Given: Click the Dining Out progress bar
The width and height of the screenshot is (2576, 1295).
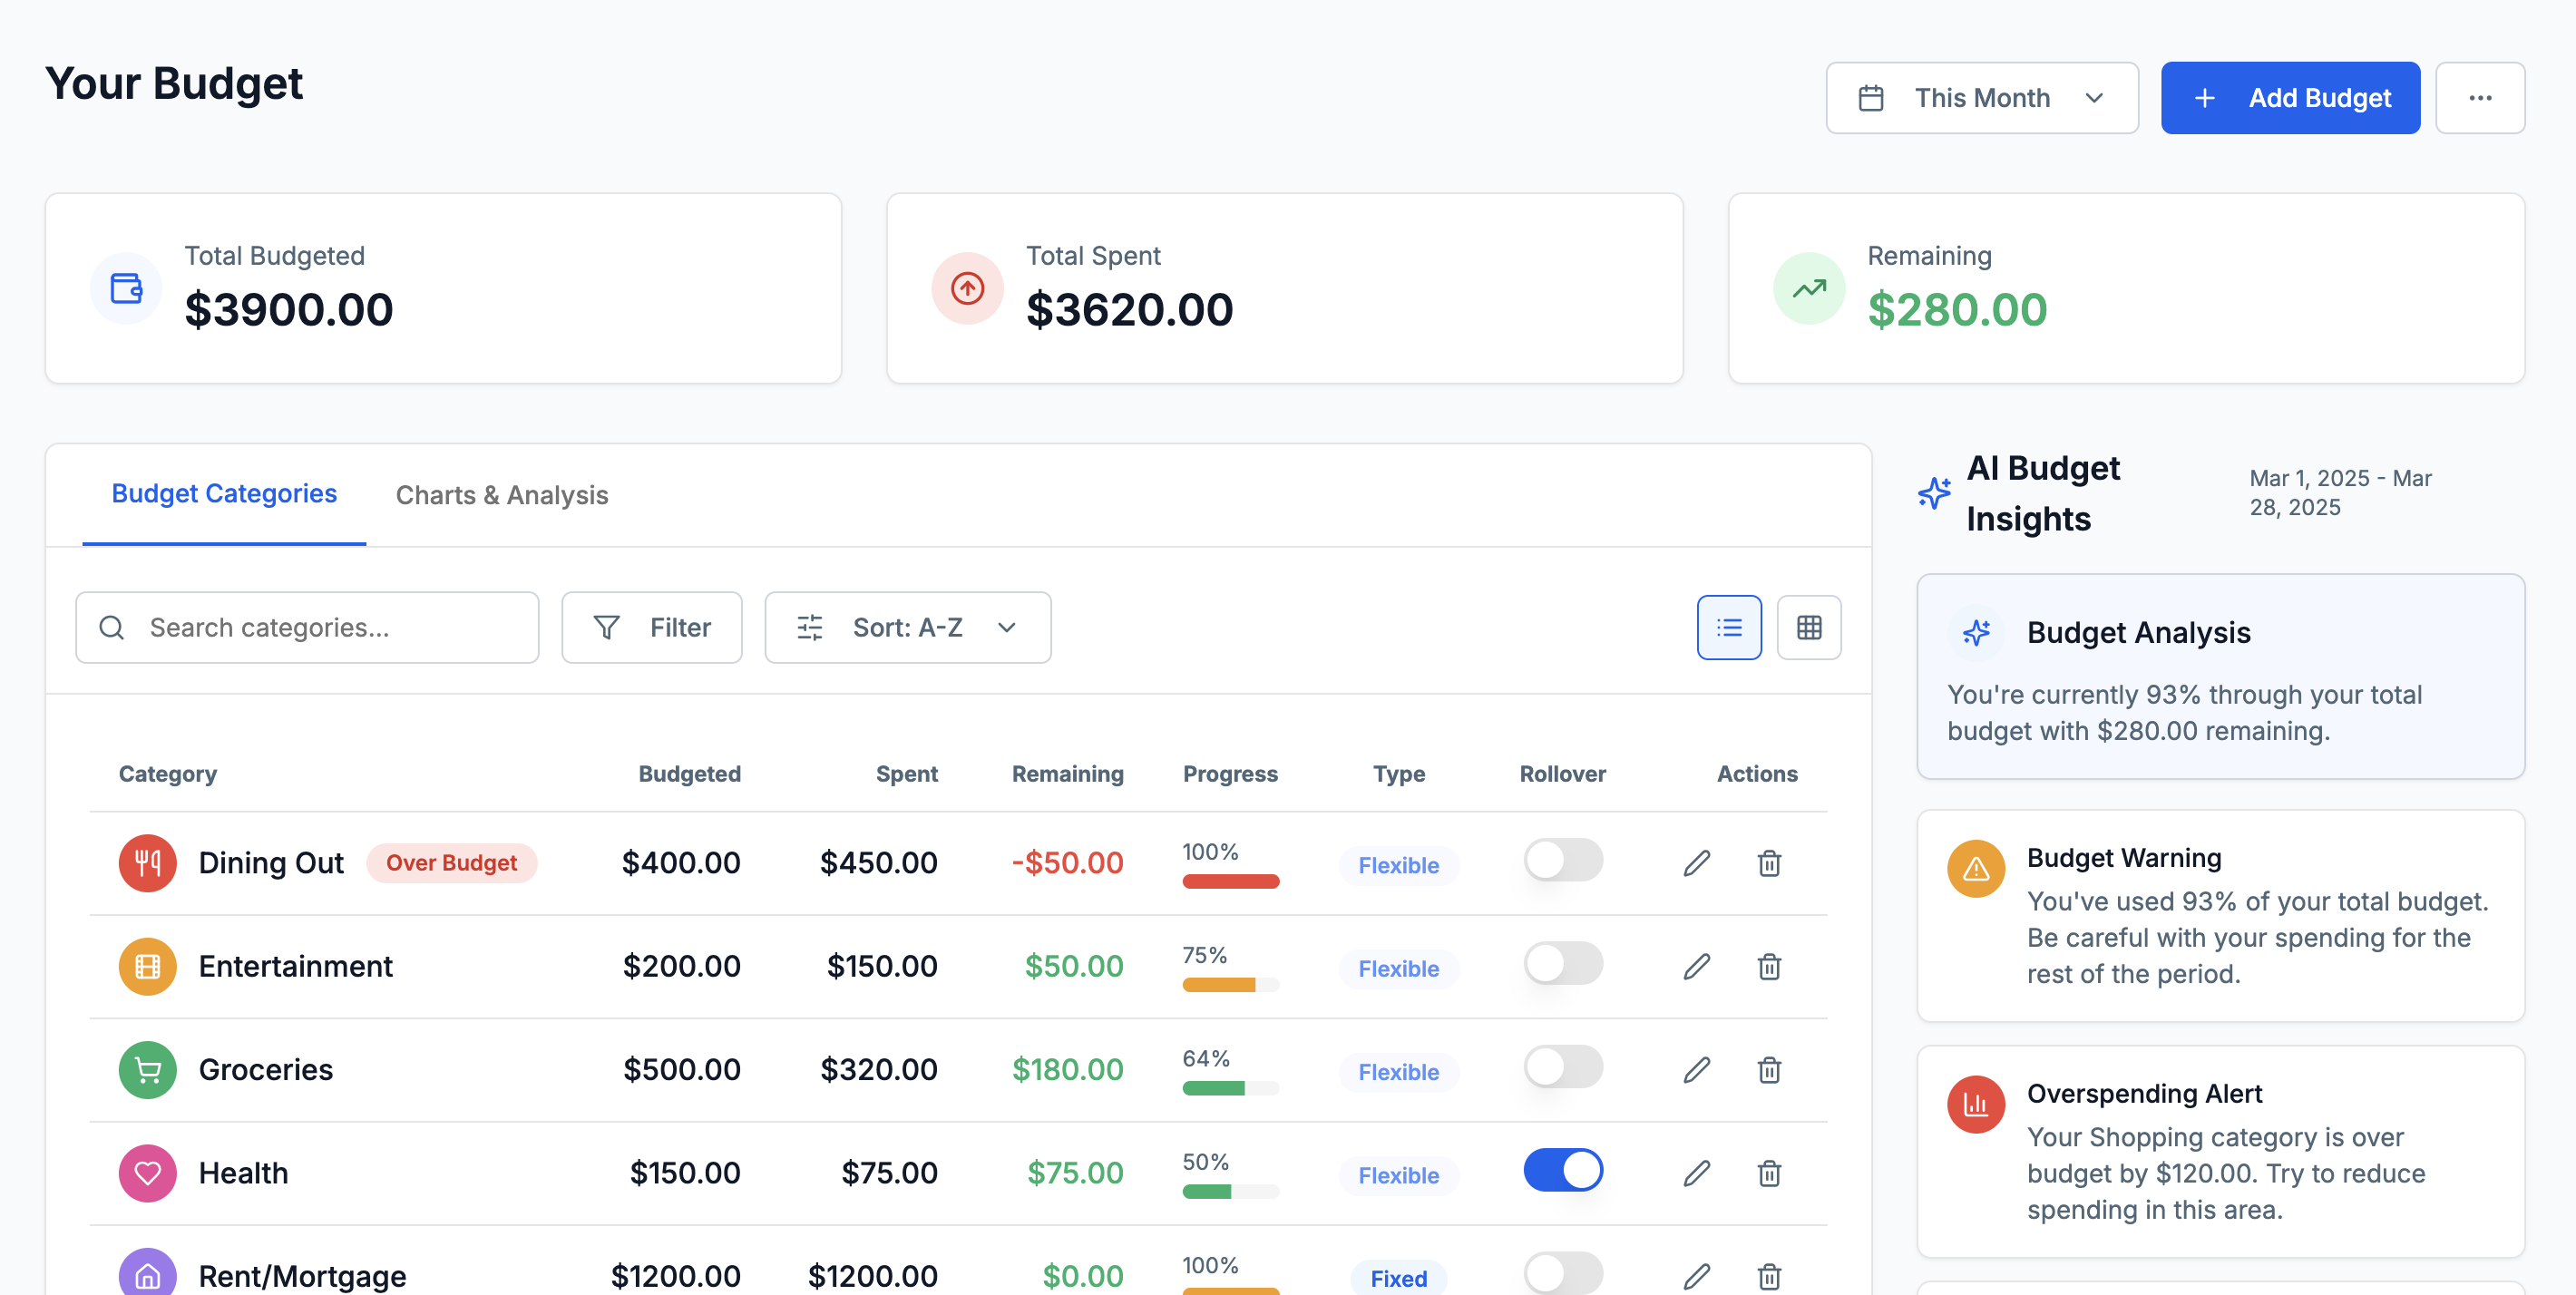Looking at the screenshot, I should point(1229,881).
